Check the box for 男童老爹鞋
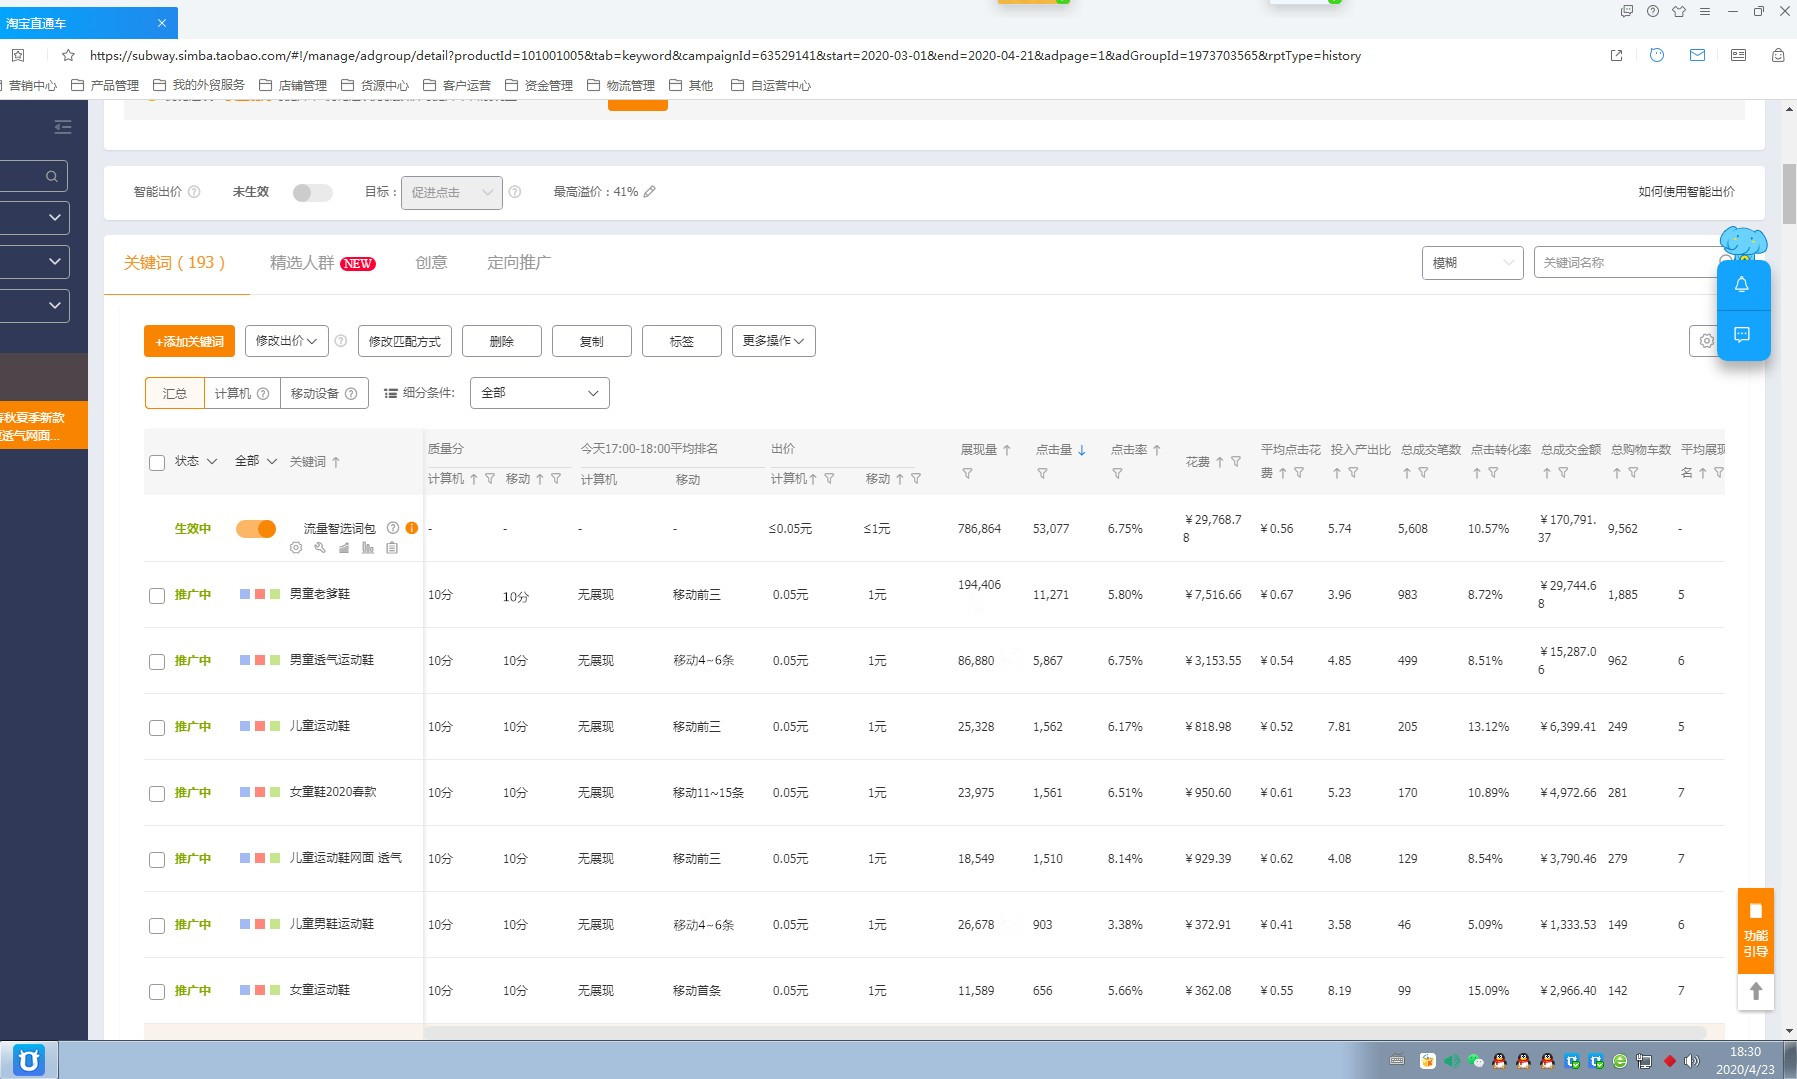The height and width of the screenshot is (1079, 1797). [157, 596]
